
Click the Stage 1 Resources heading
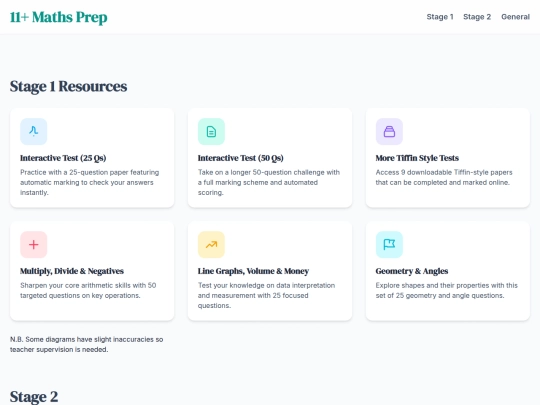(68, 86)
